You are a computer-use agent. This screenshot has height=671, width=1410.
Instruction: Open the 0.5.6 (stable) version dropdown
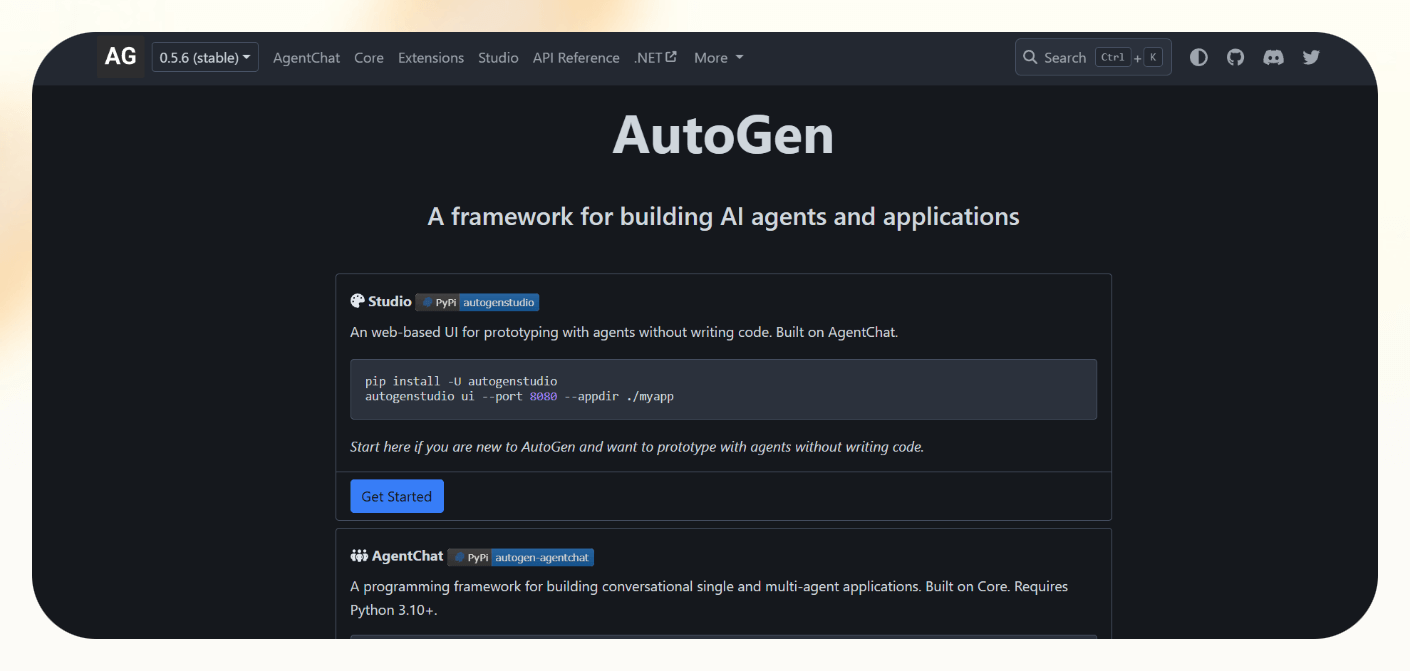[205, 57]
